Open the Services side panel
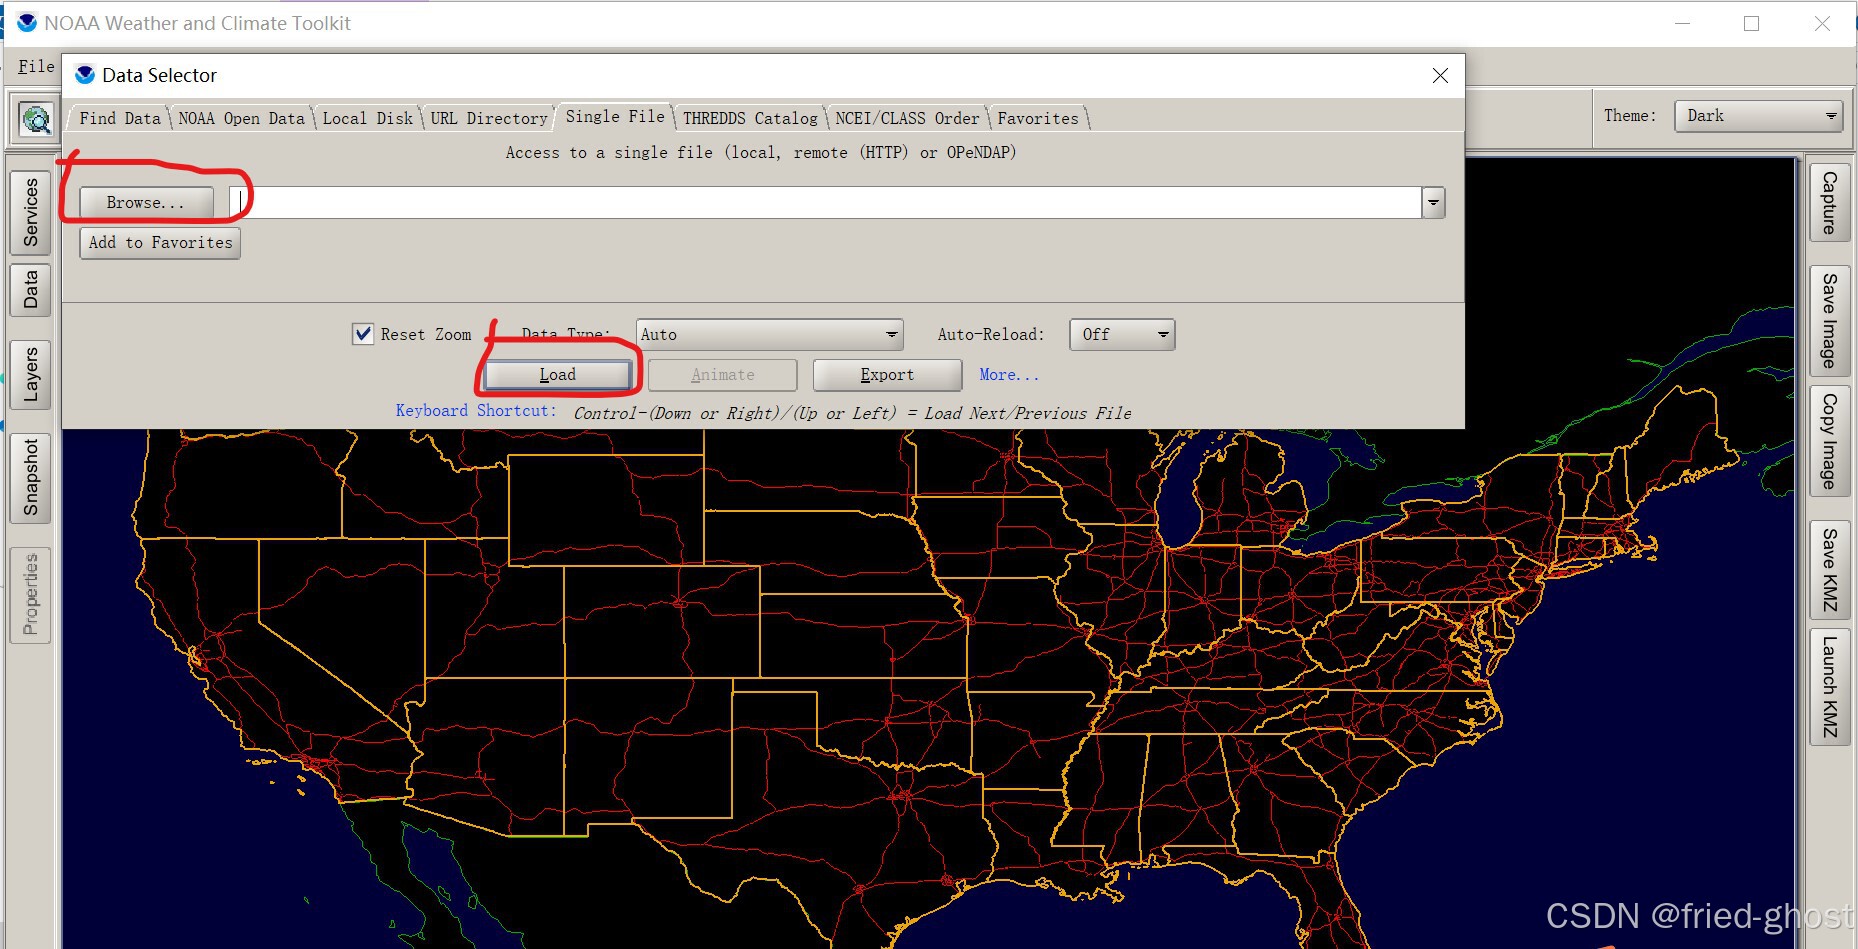1858x949 pixels. [31, 212]
